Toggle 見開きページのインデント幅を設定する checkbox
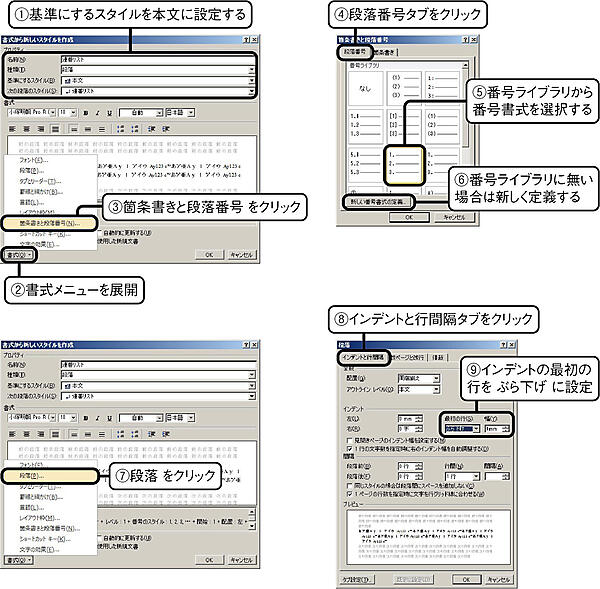 pos(349,441)
